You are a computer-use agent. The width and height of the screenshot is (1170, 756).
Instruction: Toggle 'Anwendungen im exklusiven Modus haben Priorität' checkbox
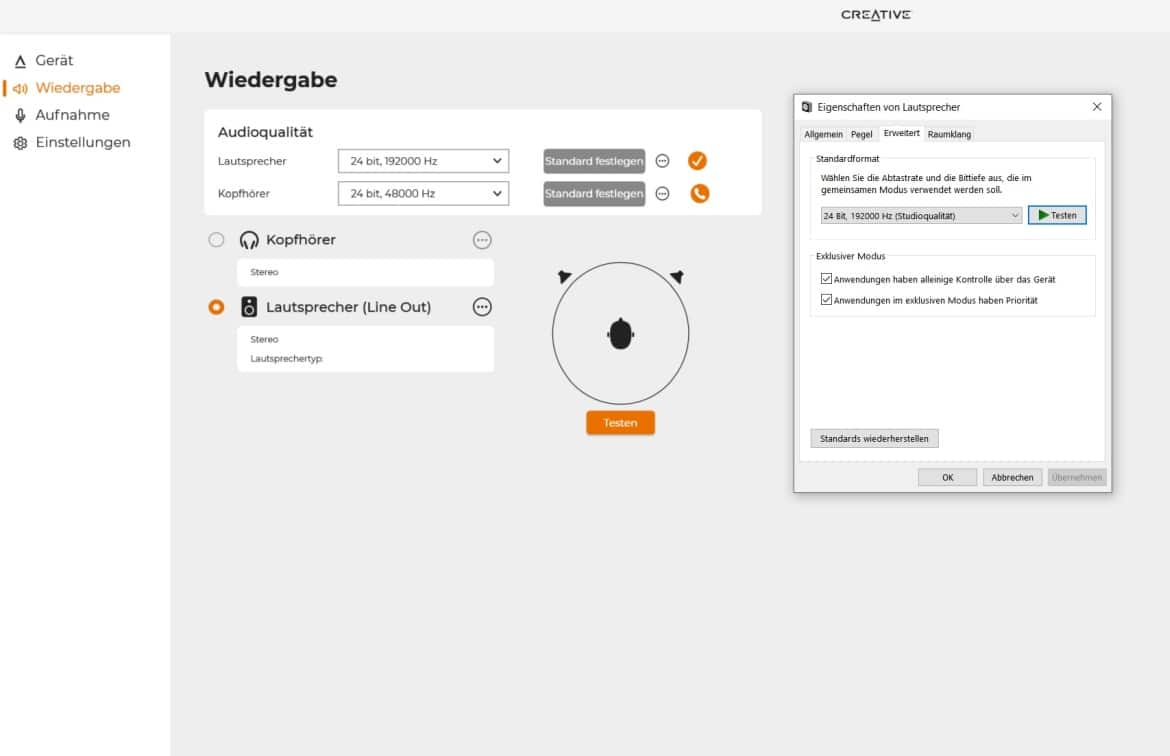click(x=826, y=300)
